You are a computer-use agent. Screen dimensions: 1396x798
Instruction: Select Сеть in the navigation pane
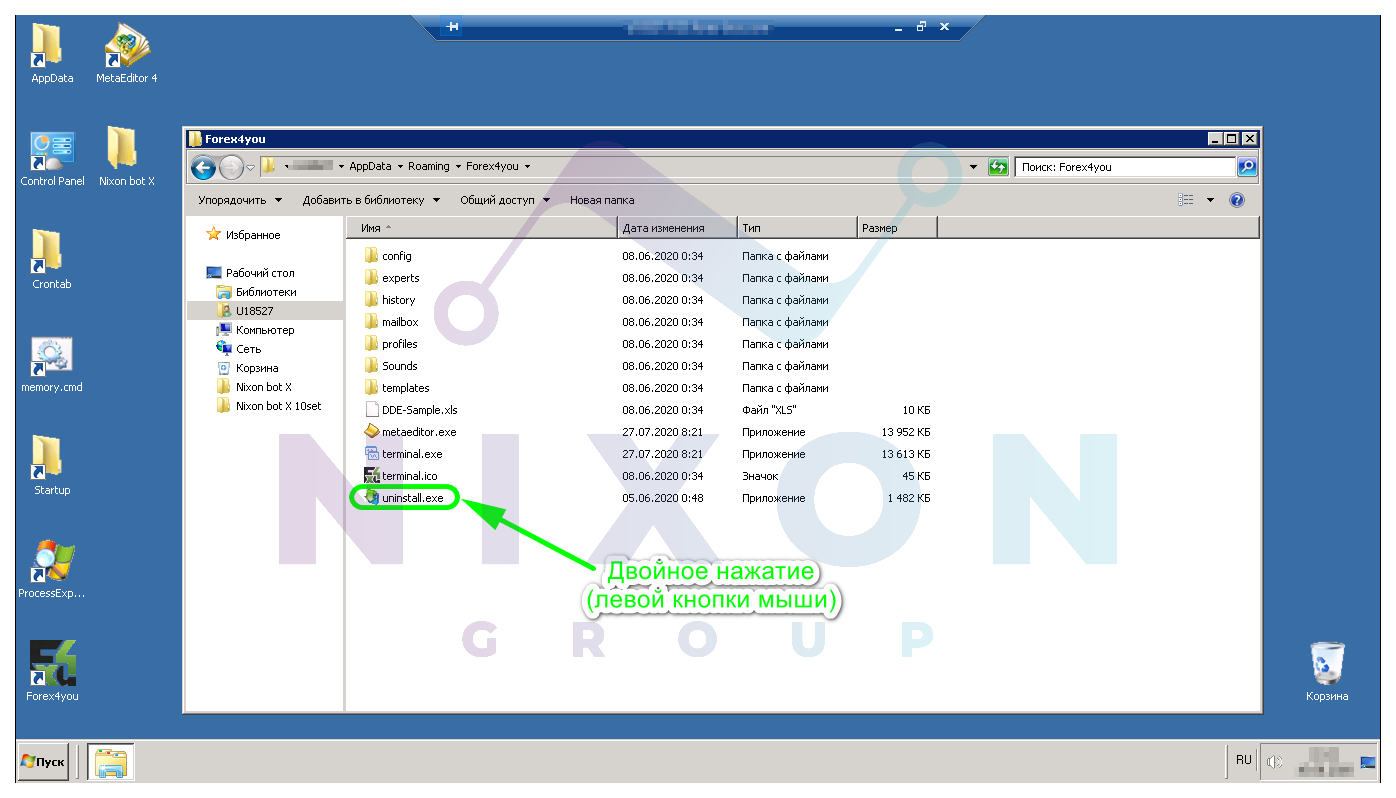(x=239, y=349)
